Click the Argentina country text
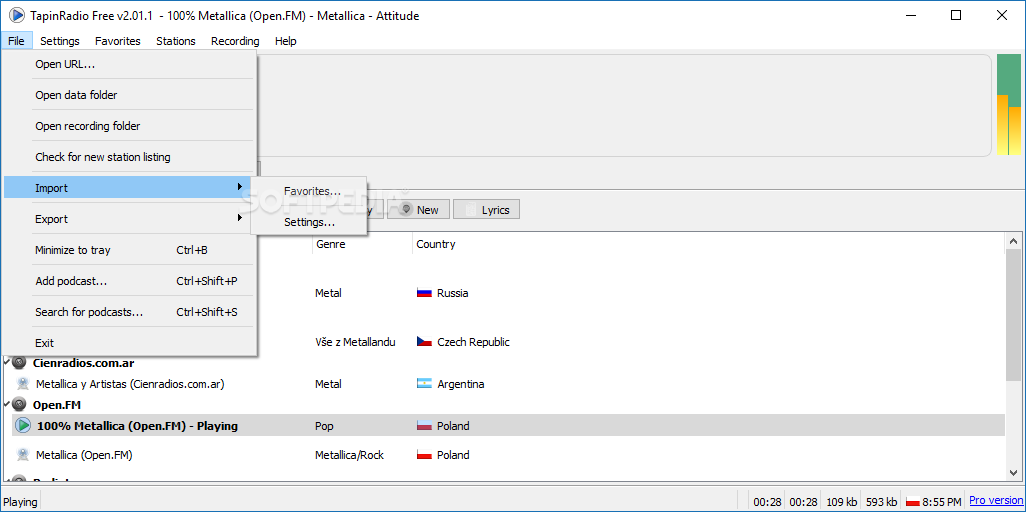 [x=461, y=384]
